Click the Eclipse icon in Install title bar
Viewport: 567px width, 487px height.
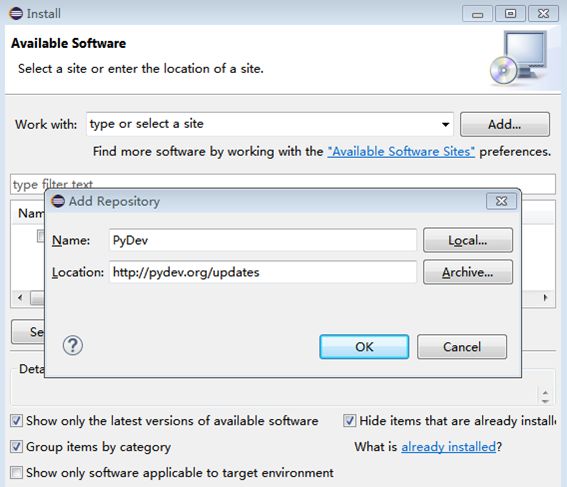click(16, 13)
